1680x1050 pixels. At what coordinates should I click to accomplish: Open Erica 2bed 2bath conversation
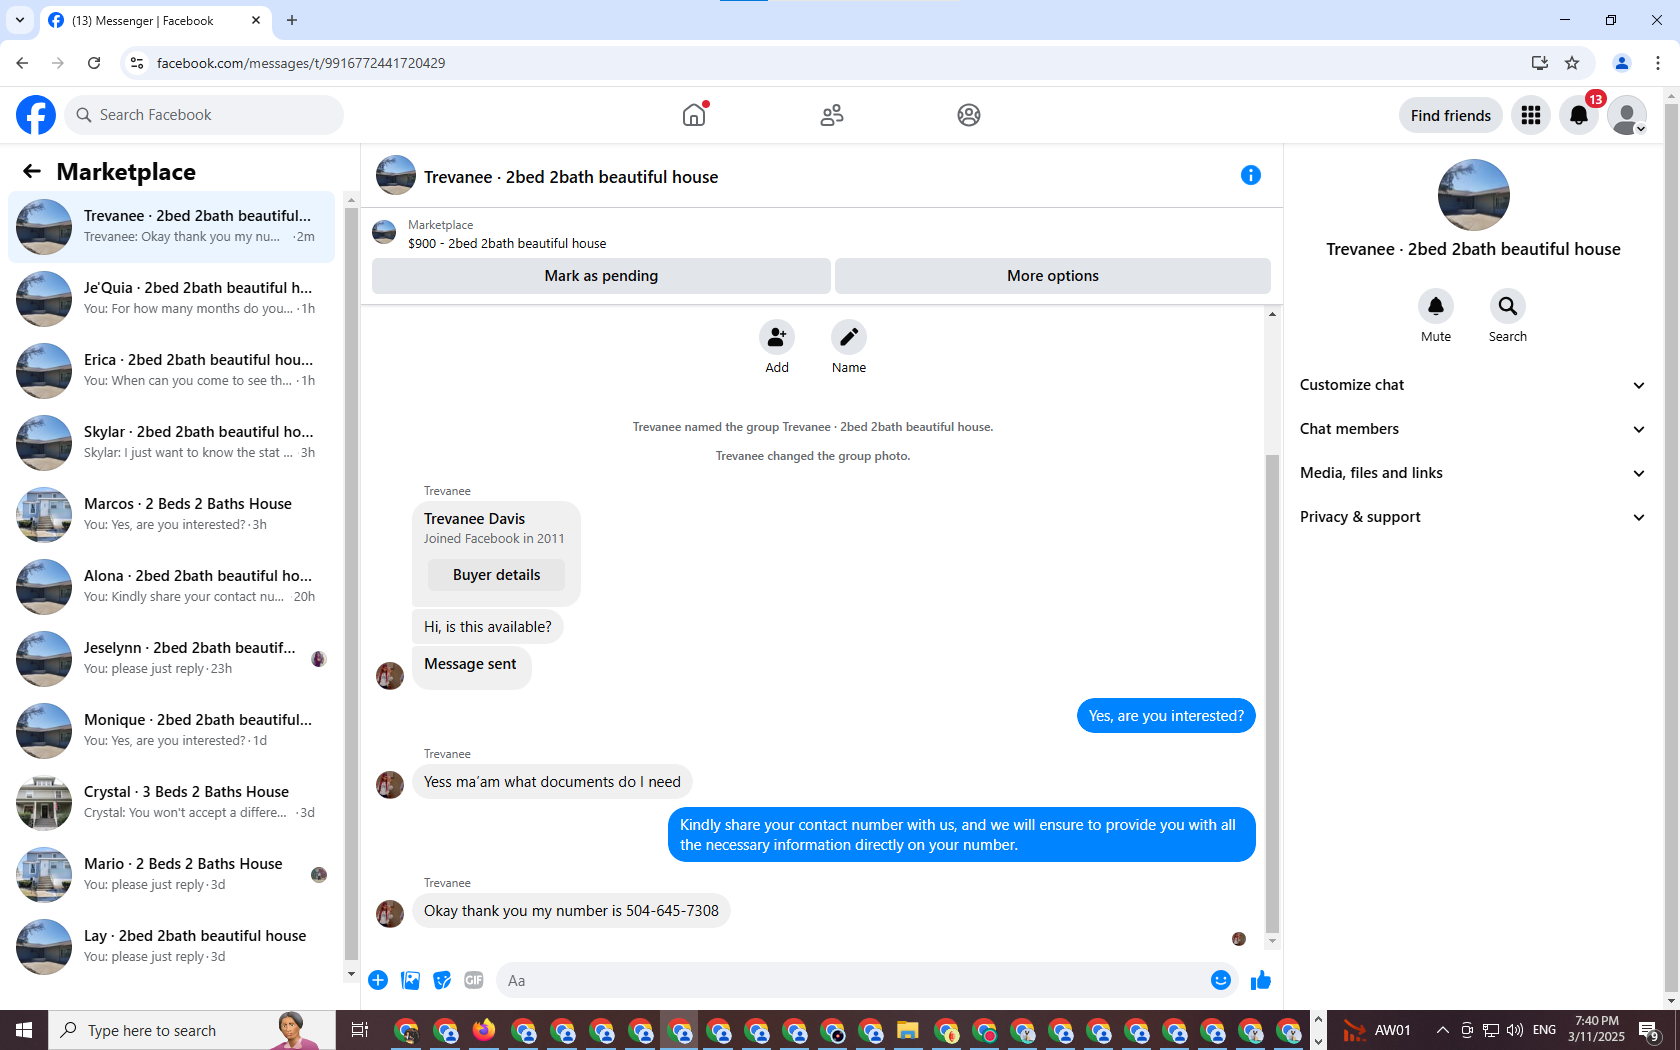click(172, 371)
